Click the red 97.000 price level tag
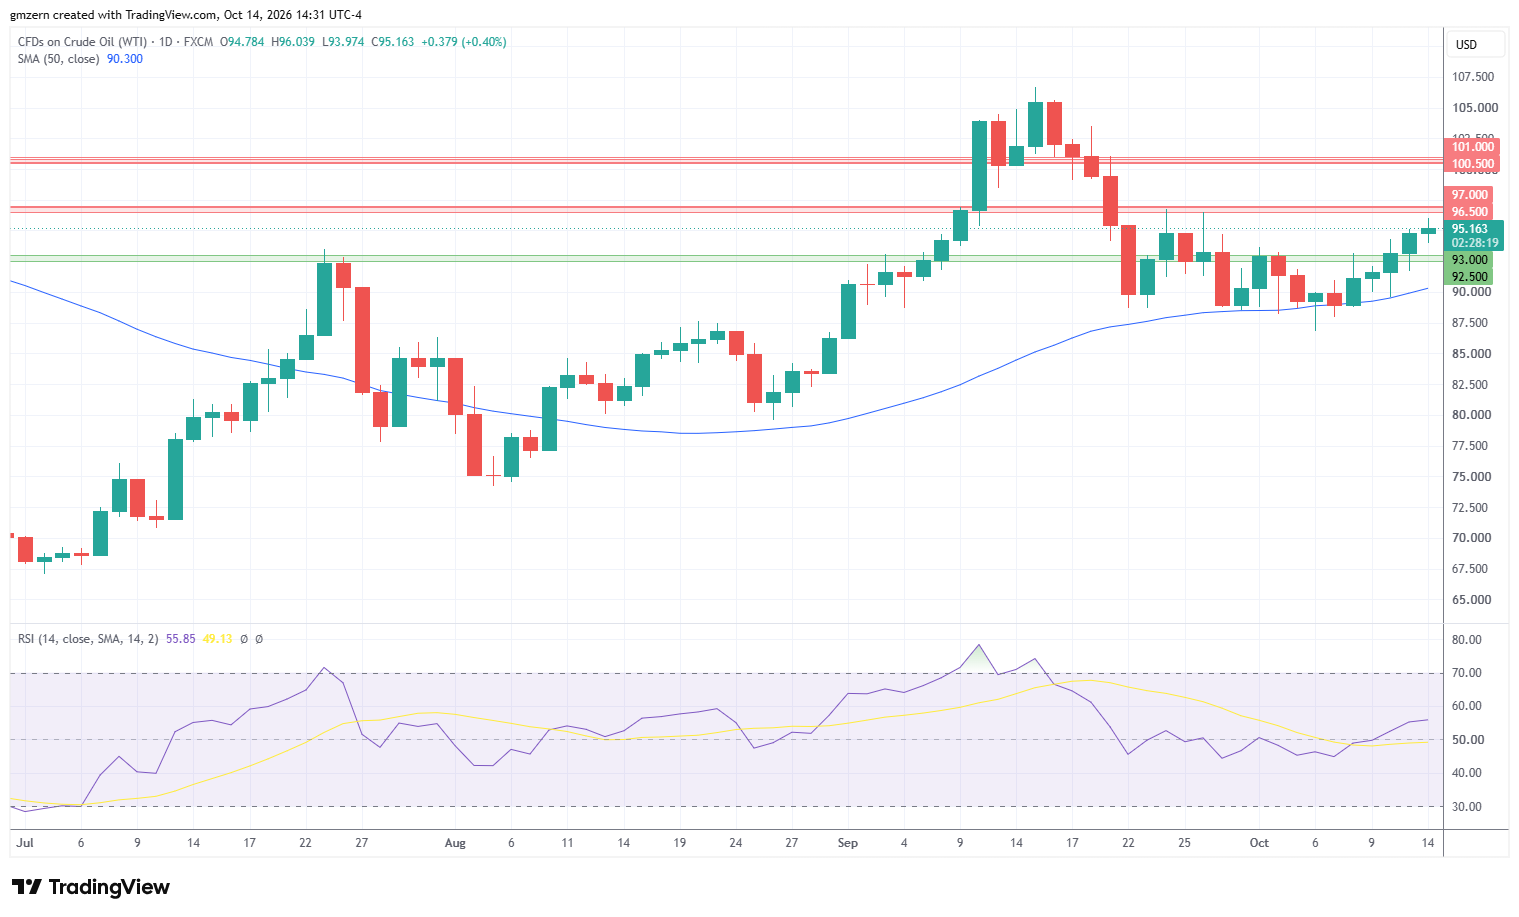The height and width of the screenshot is (917, 1519). pos(1470,195)
